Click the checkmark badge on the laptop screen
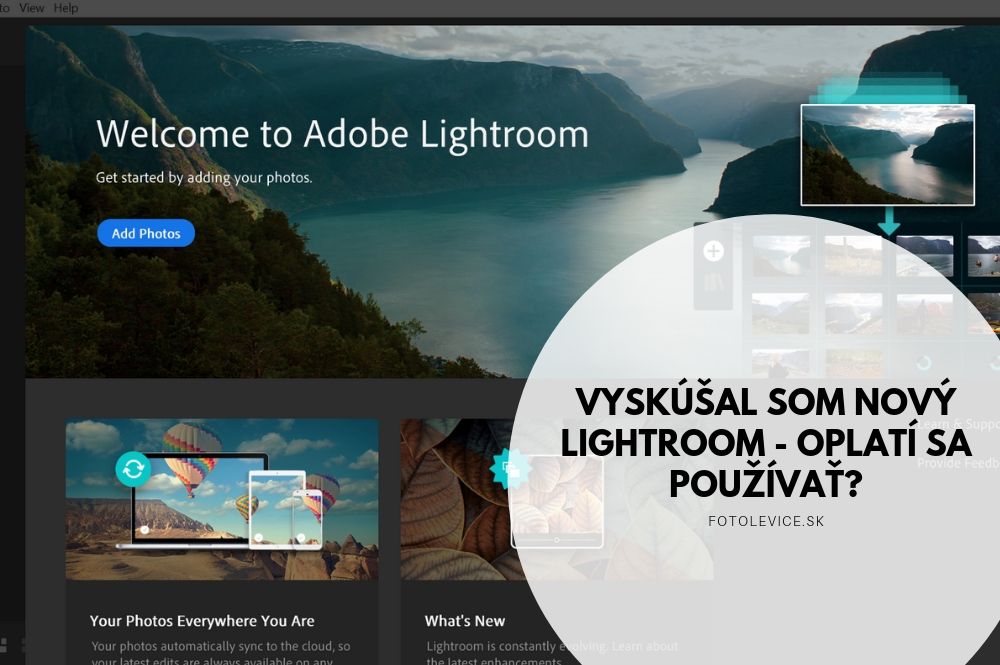 point(145,529)
